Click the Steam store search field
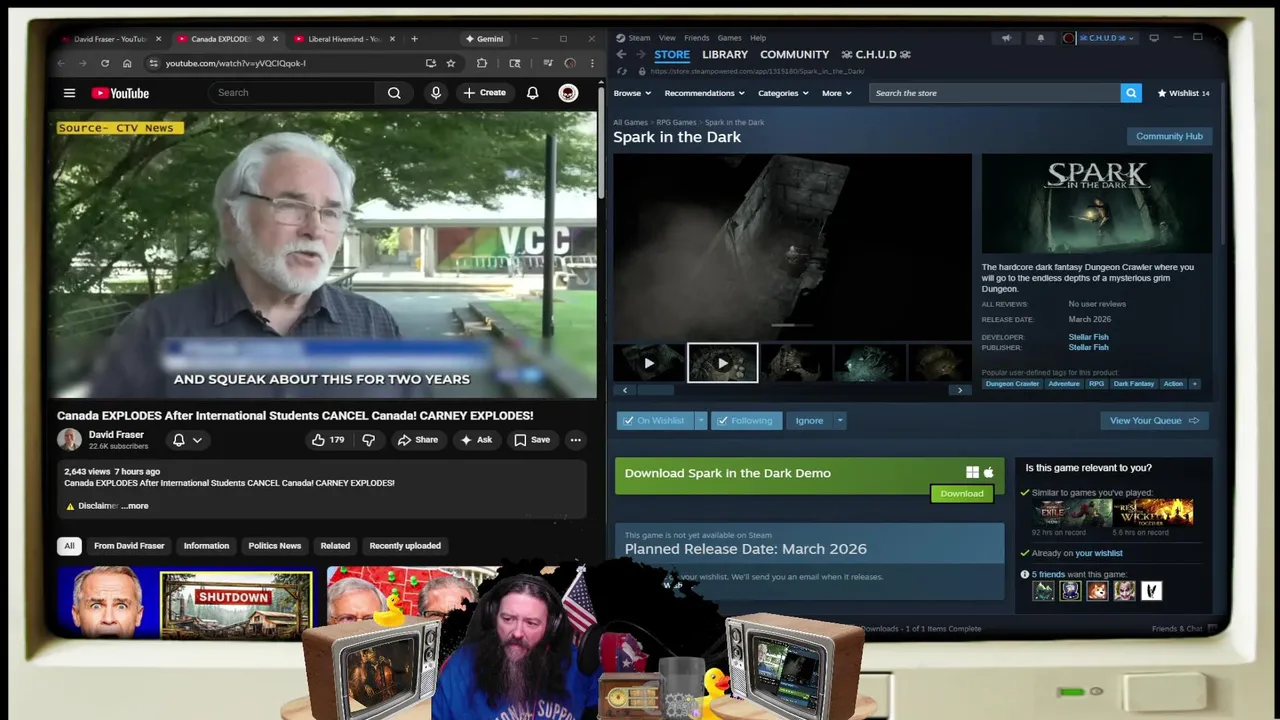1280x720 pixels. (994, 93)
